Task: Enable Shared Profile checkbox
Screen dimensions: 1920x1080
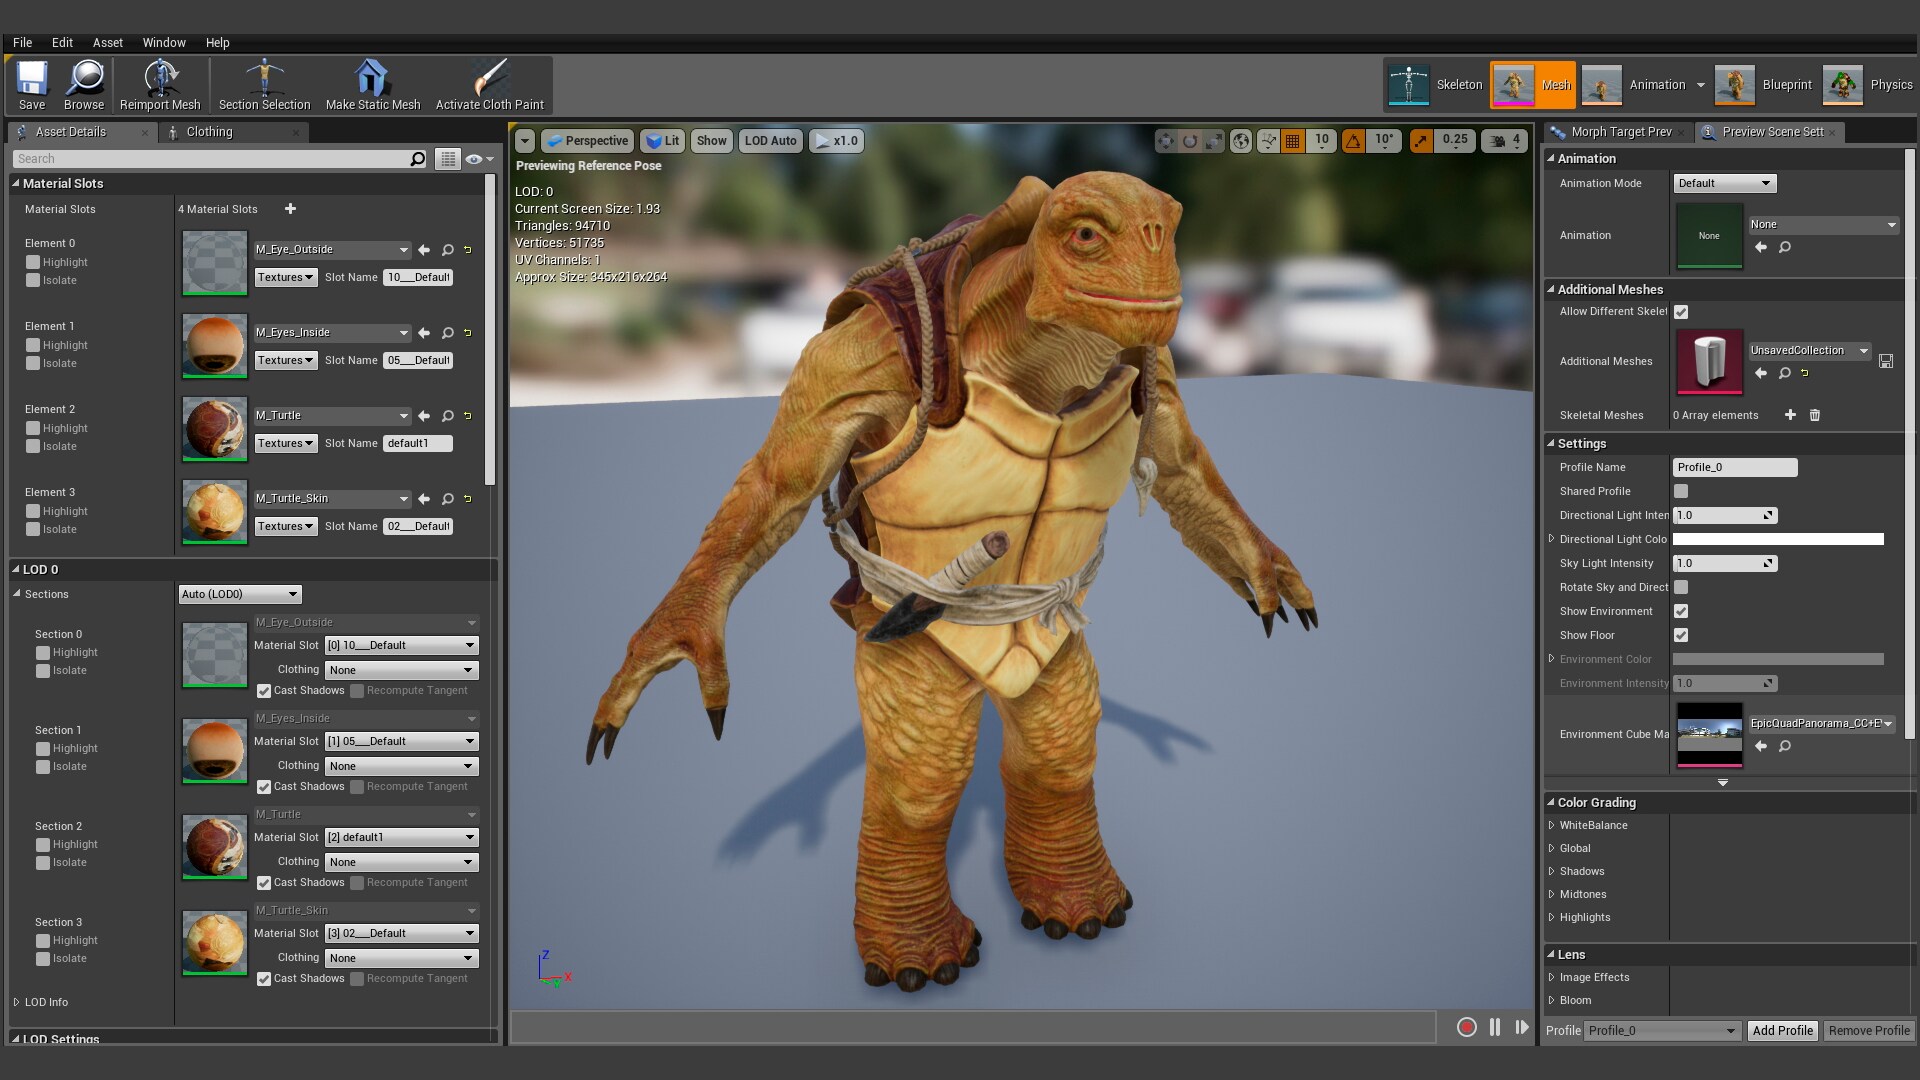Action: click(x=1682, y=491)
